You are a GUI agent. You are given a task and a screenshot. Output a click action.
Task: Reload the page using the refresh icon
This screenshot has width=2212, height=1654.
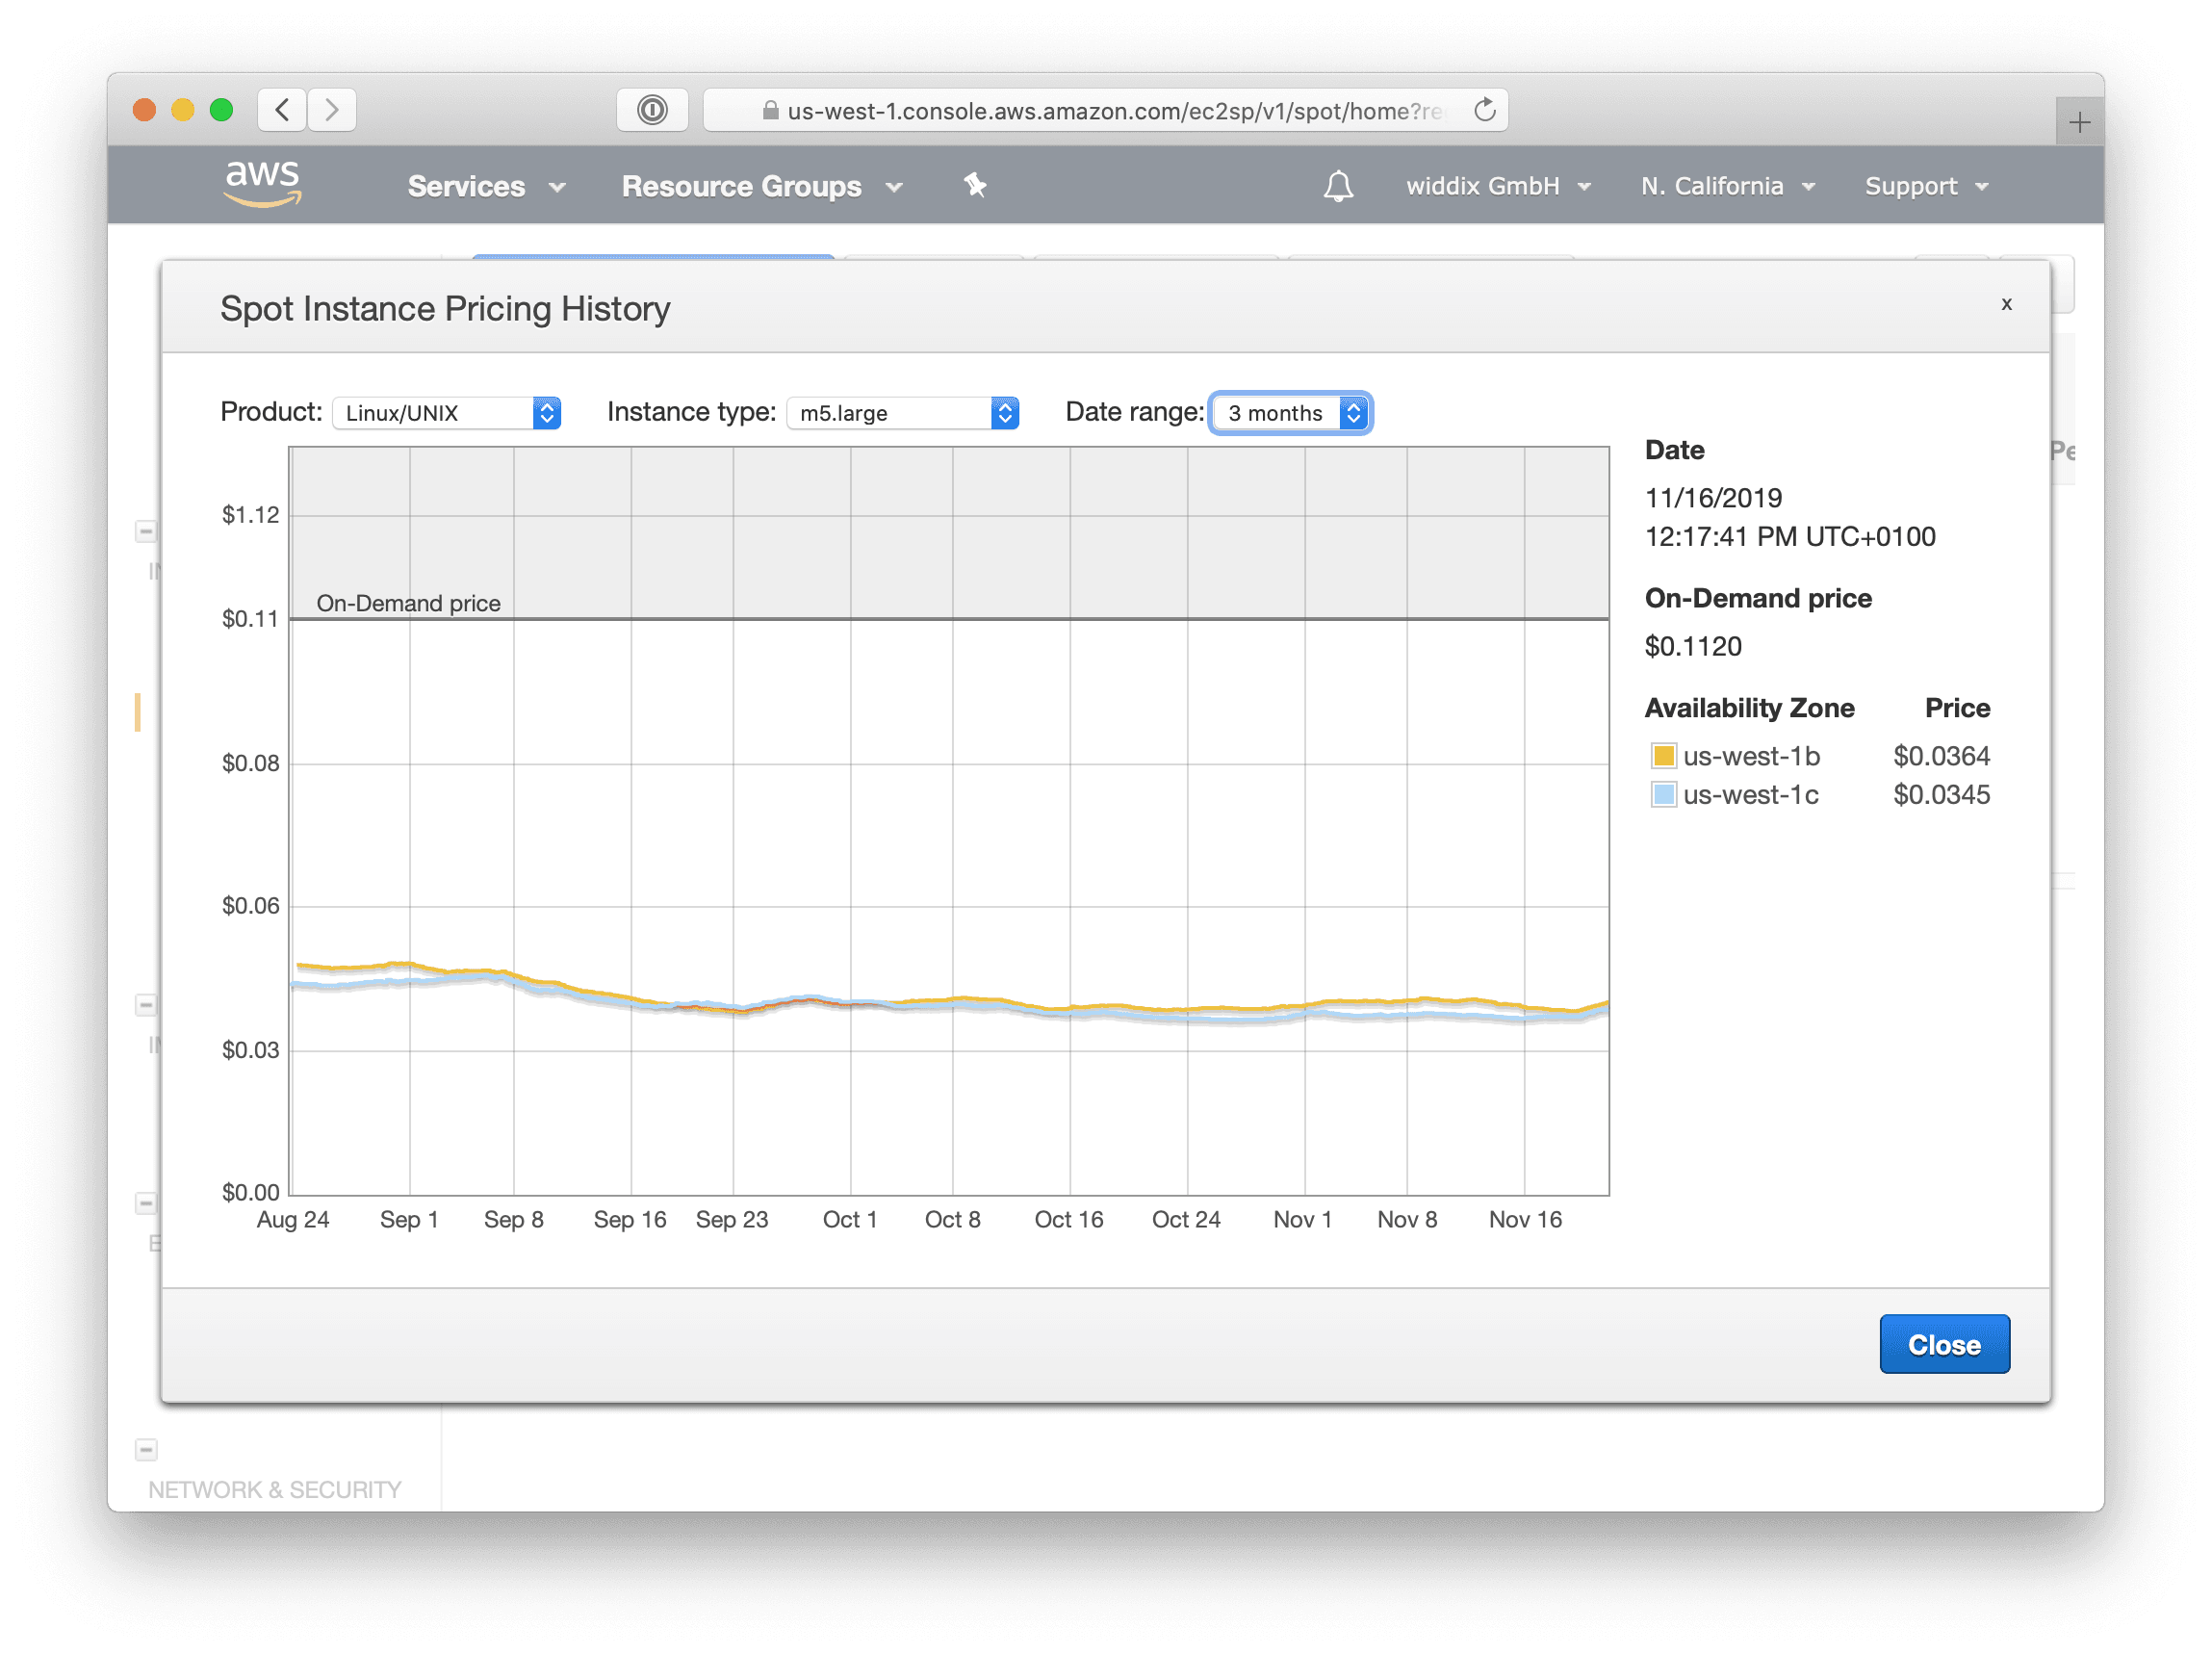[x=1484, y=110]
